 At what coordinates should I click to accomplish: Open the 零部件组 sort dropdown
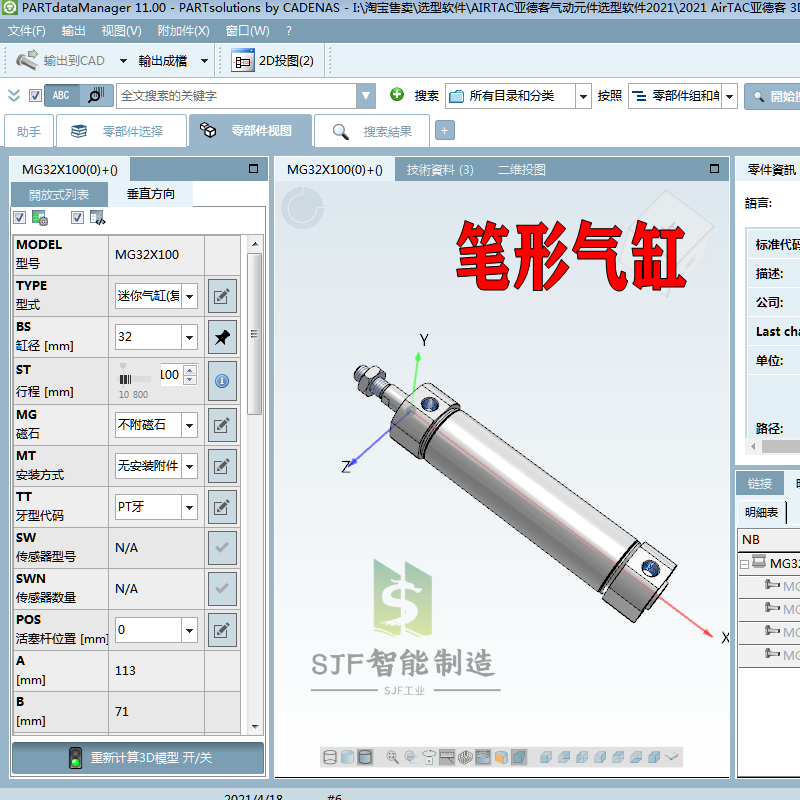pyautogui.click(x=730, y=96)
